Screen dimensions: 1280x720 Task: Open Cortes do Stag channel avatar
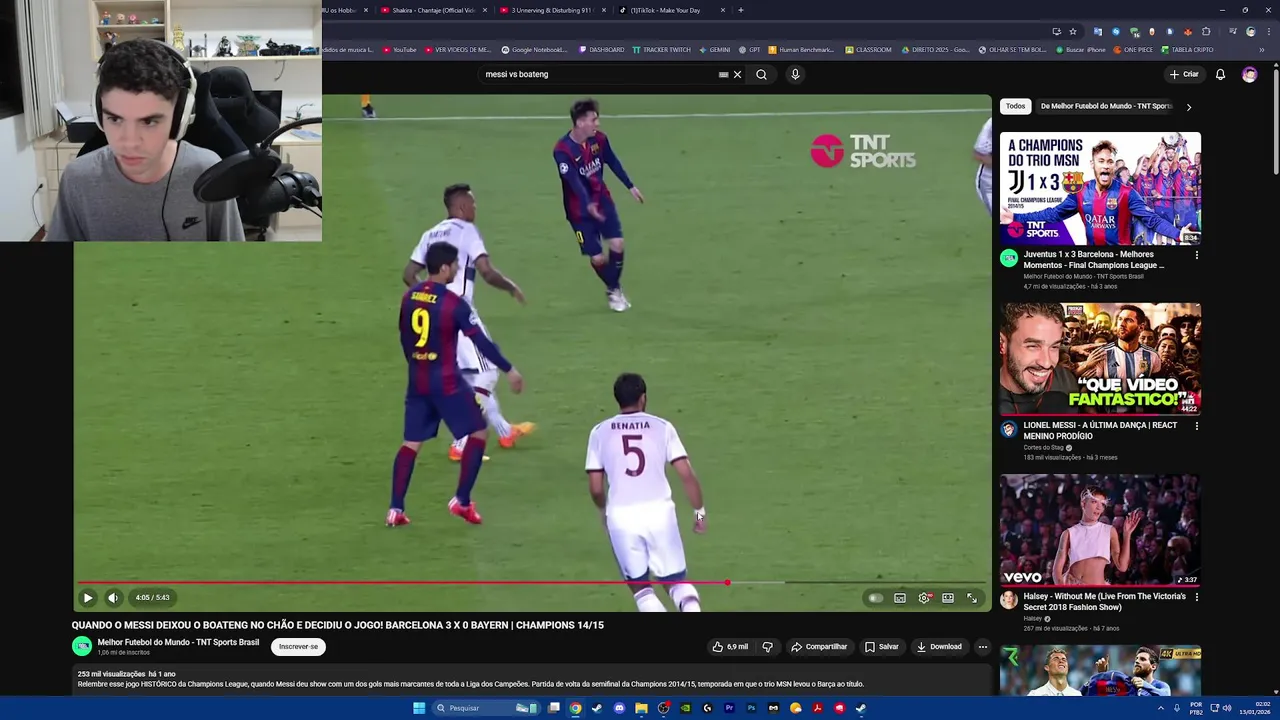point(1009,429)
